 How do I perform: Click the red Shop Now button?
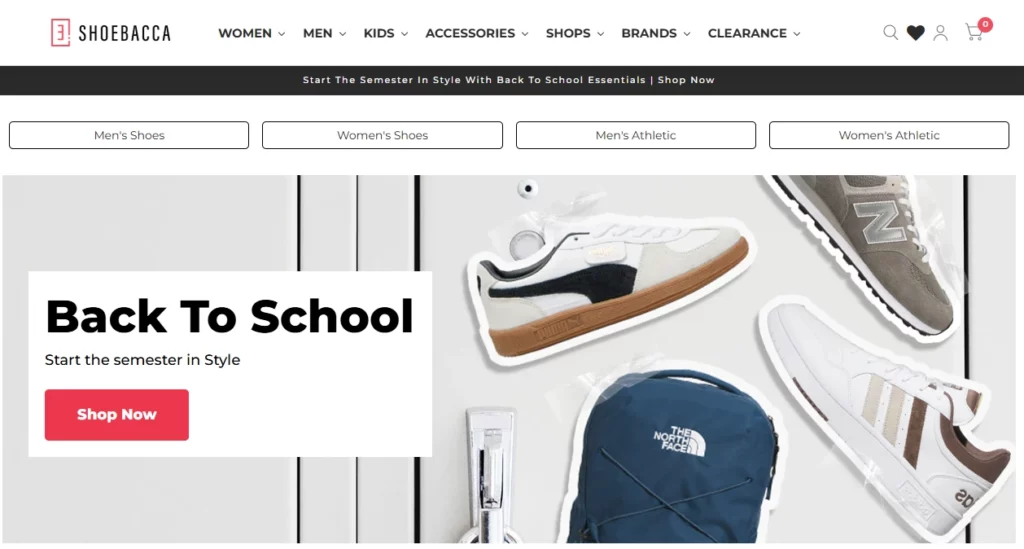click(x=116, y=415)
